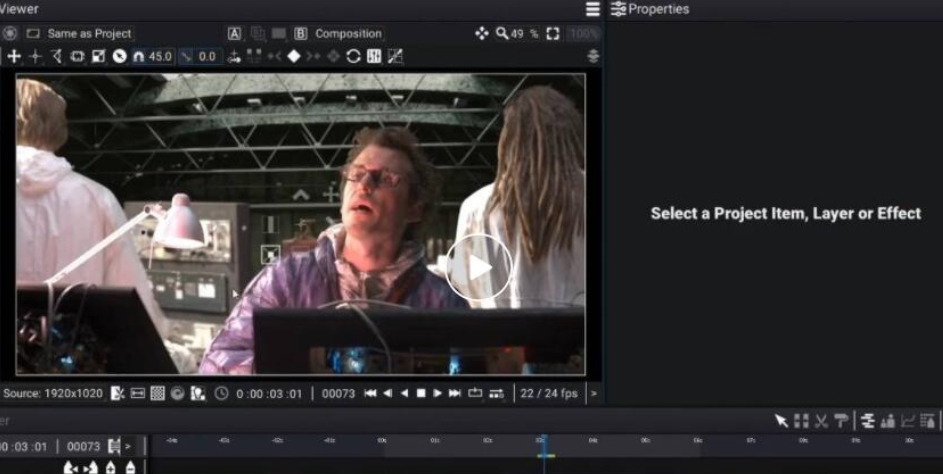The height and width of the screenshot is (474, 943).
Task: Toggle the checkerboard transparency background
Action: pyautogui.click(x=158, y=393)
